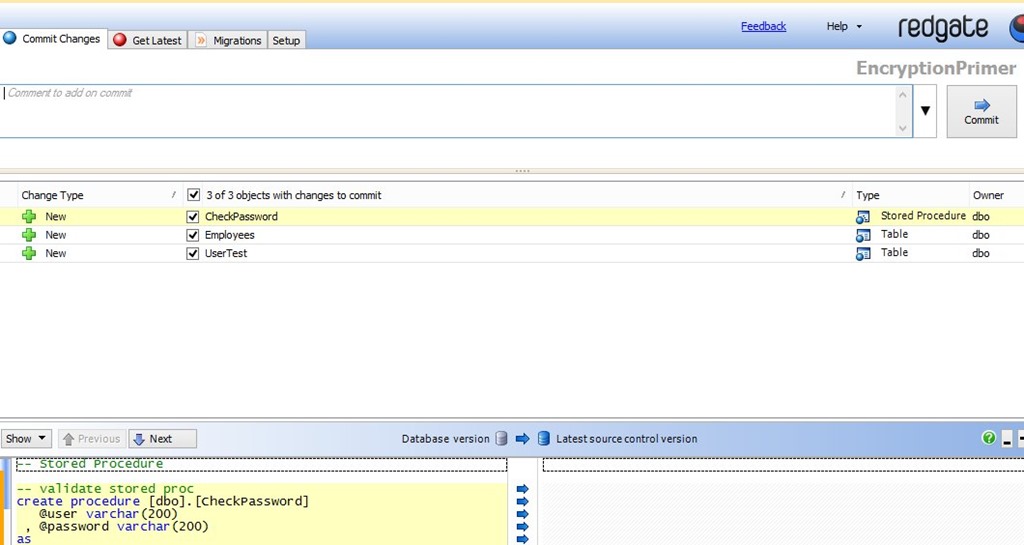This screenshot has width=1024, height=545.
Task: Switch to the Get Latest tab
Action: point(148,40)
